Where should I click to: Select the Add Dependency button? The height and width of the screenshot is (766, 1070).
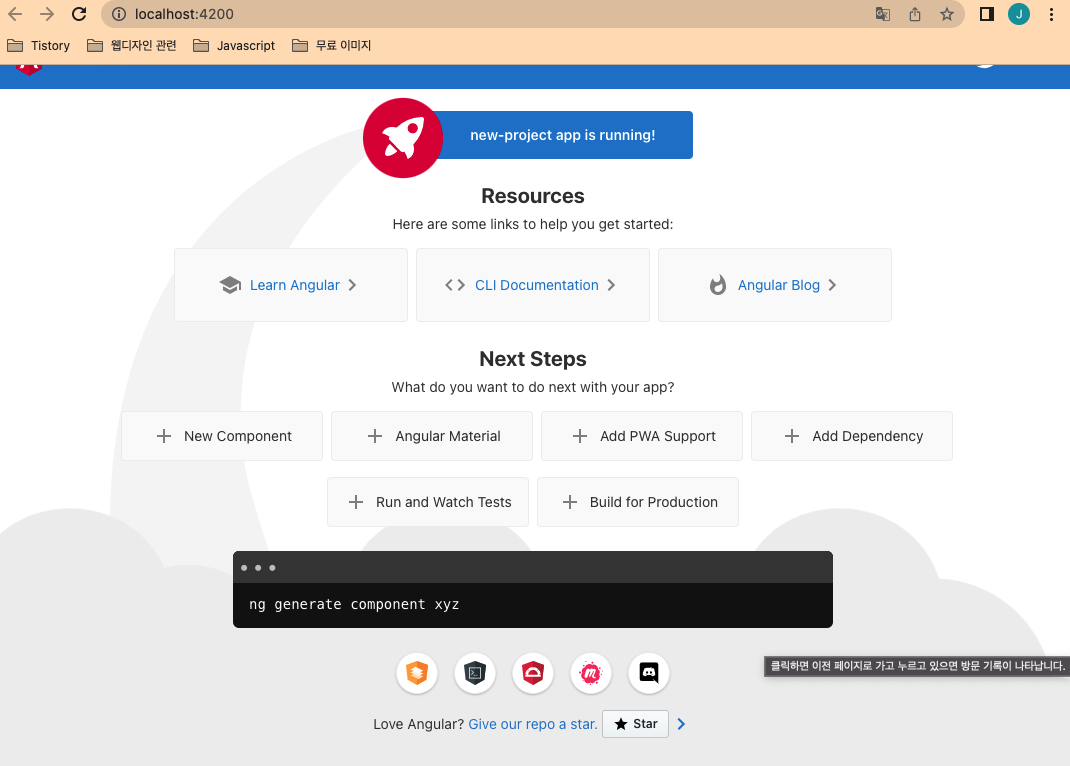pyautogui.click(x=852, y=436)
